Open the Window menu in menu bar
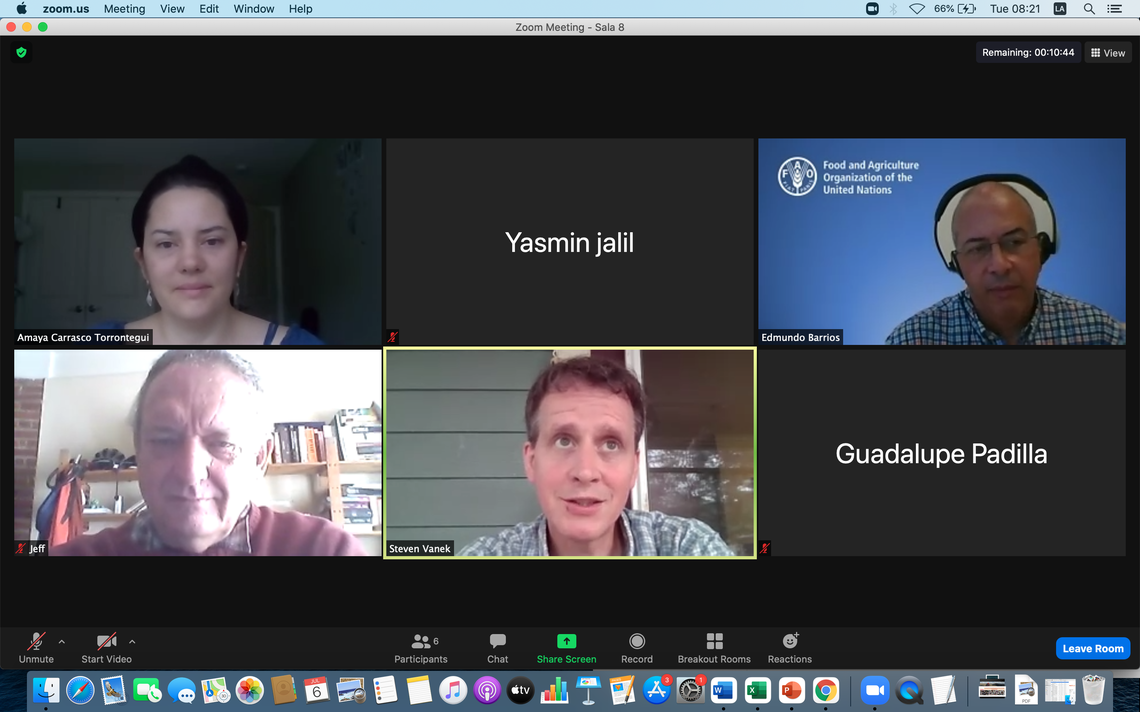1140x712 pixels. pyautogui.click(x=254, y=9)
